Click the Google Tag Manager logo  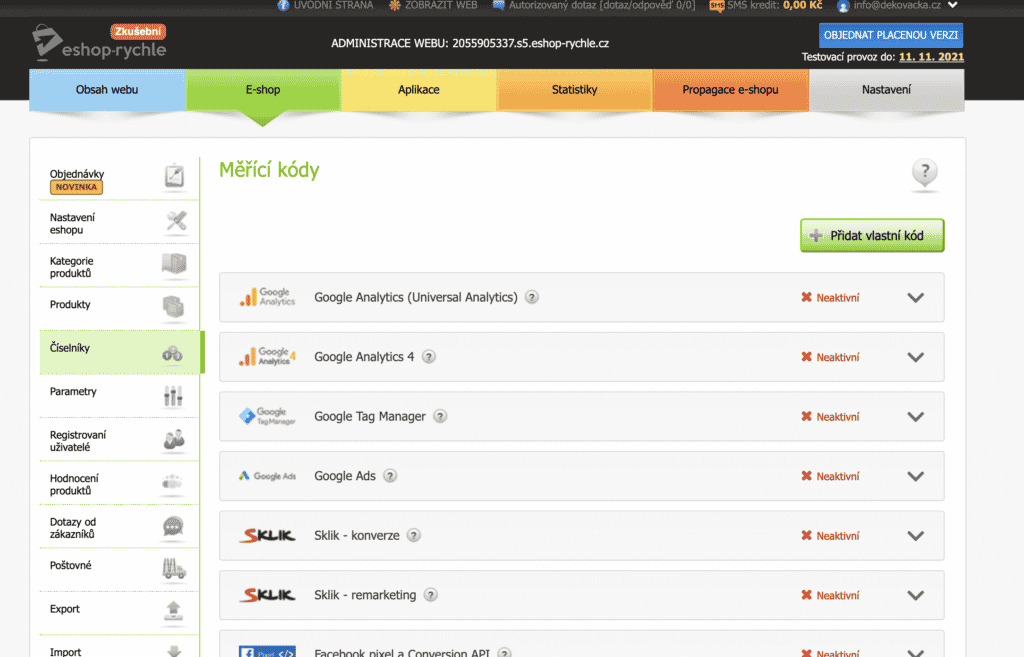click(267, 416)
